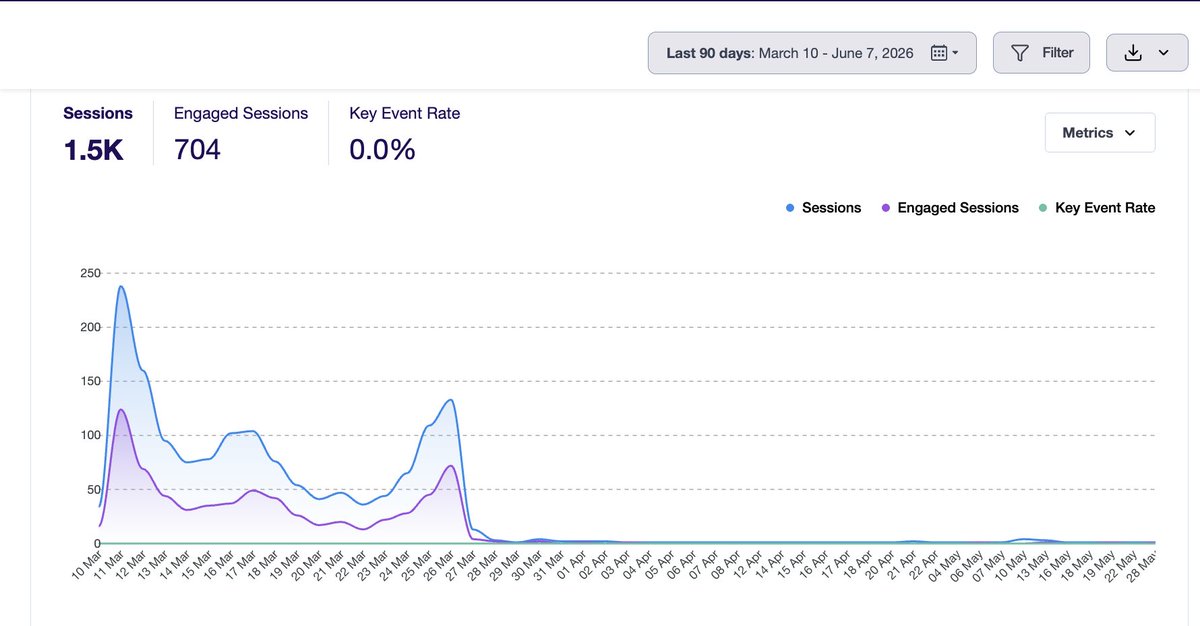Click the green Key Event Rate legend dot
Viewport: 1200px width, 626px height.
pos(1043,208)
